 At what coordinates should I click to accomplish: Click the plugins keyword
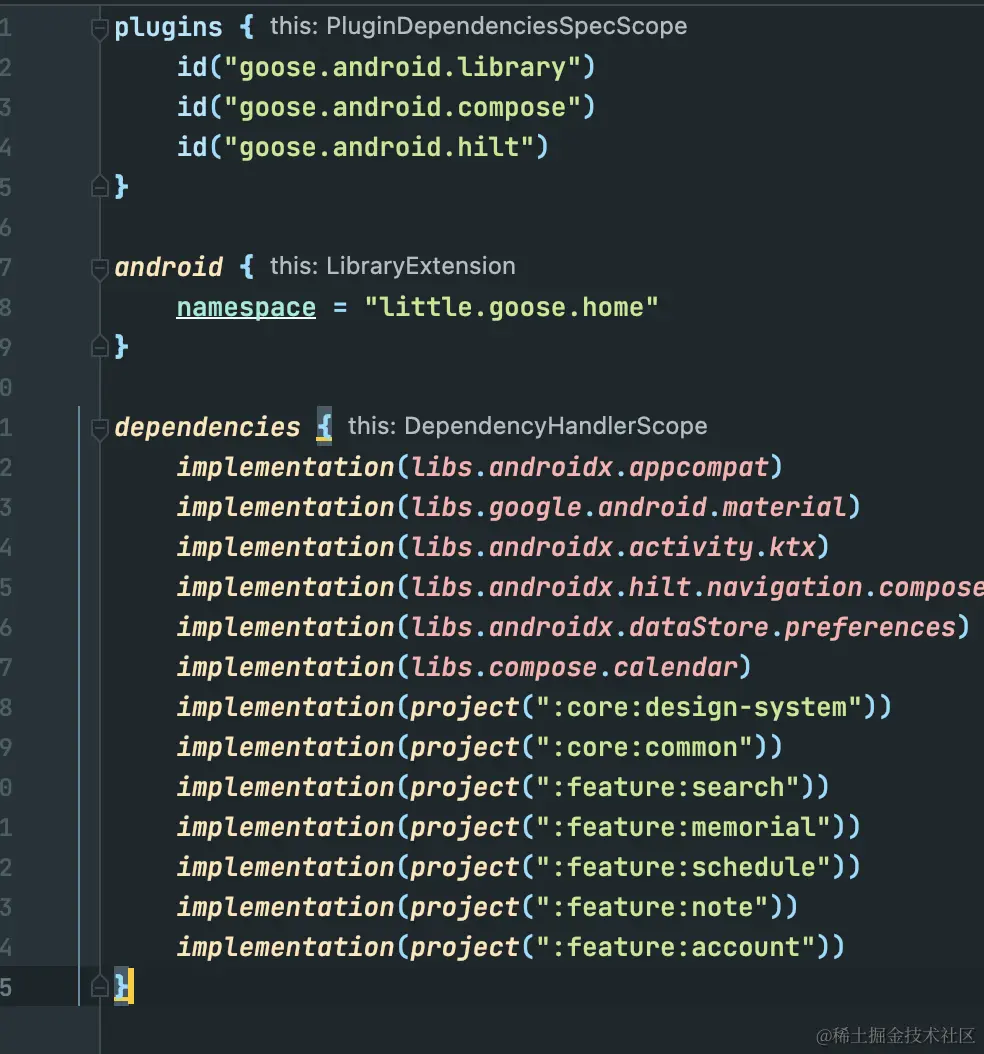coord(168,28)
